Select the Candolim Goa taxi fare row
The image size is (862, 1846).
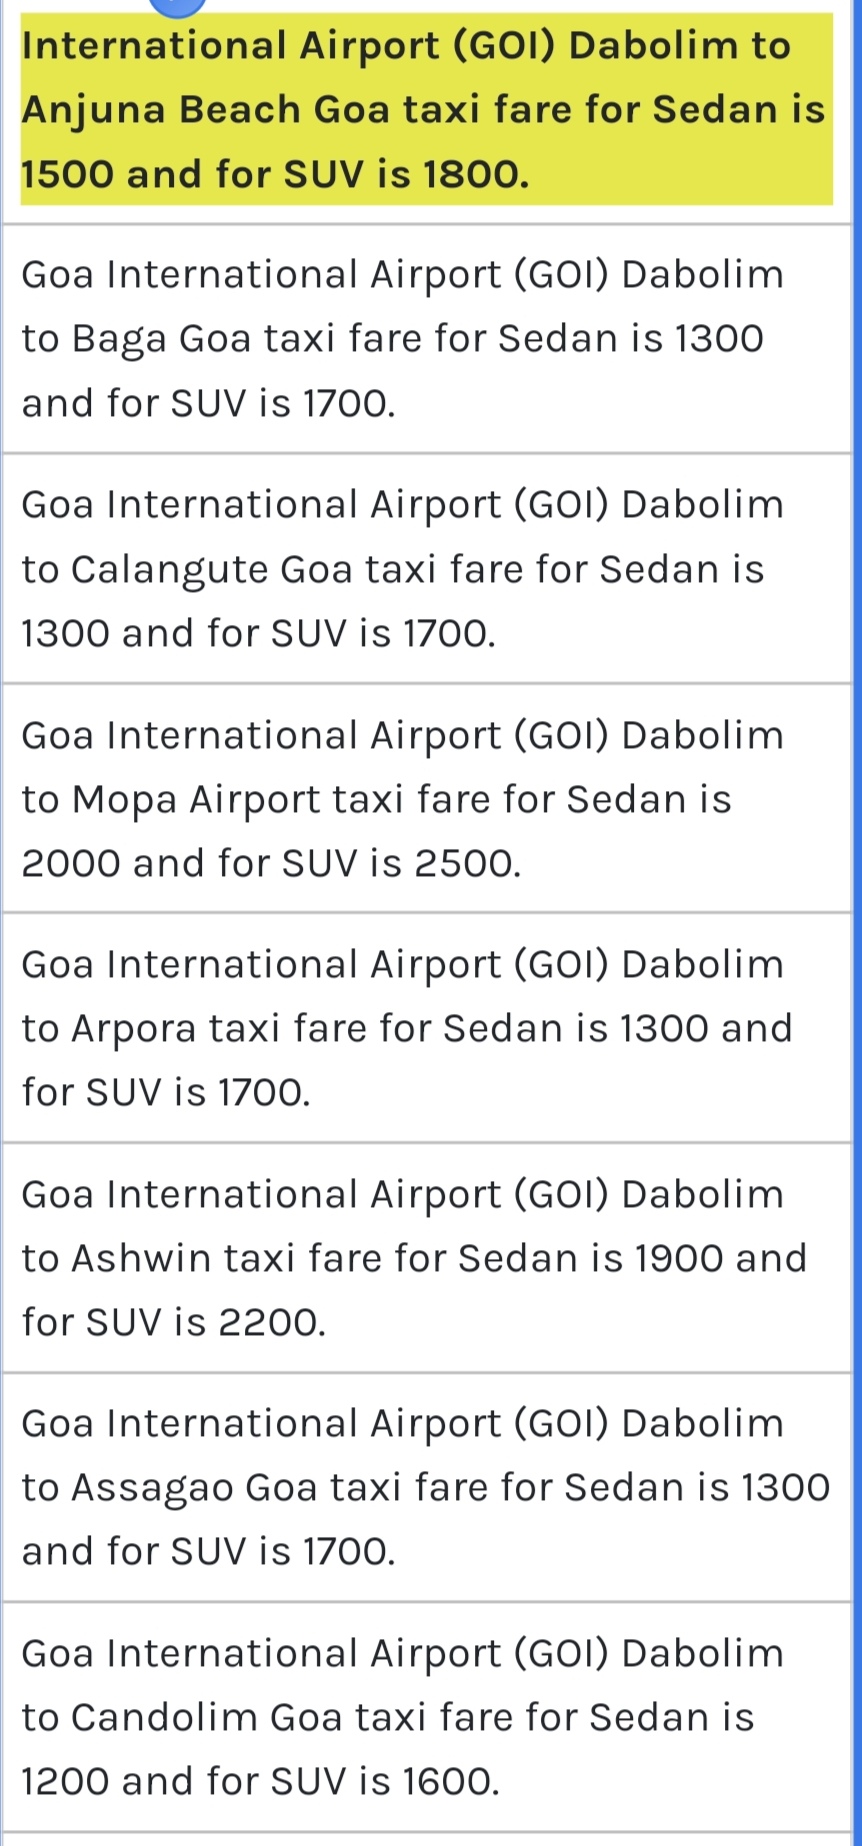pyautogui.click(x=426, y=1717)
